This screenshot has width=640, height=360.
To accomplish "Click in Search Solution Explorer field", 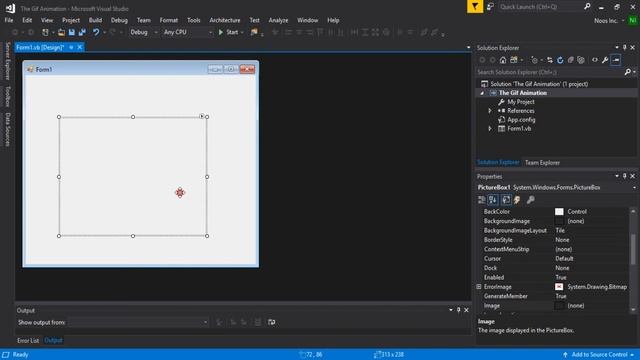I will 549,72.
